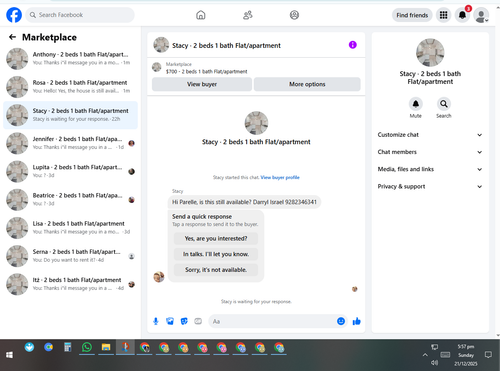
Task: Open the Facebook logo home link
Action: [x=14, y=15]
